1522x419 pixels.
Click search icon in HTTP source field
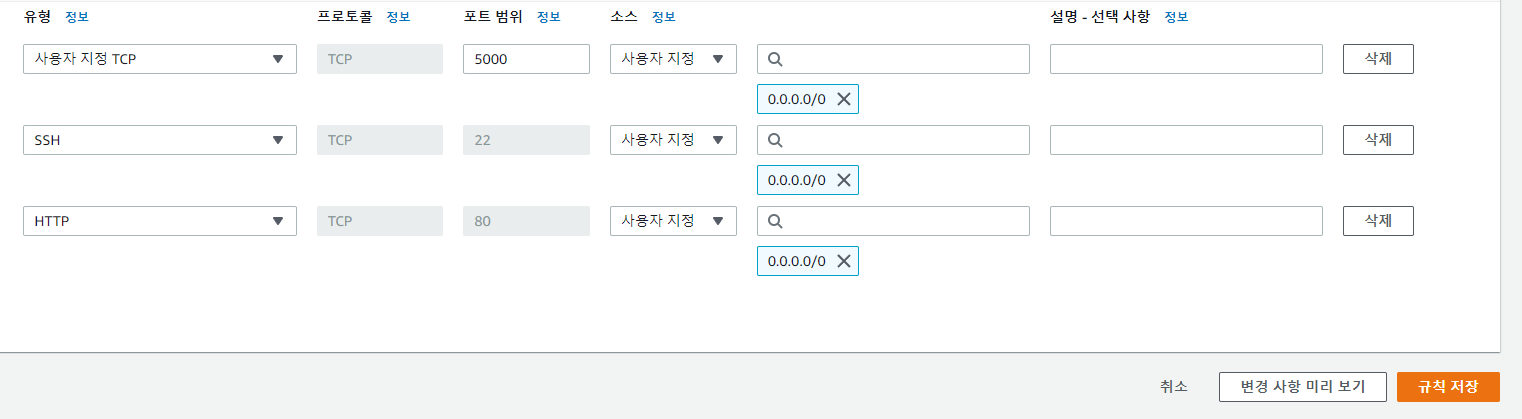pos(775,221)
